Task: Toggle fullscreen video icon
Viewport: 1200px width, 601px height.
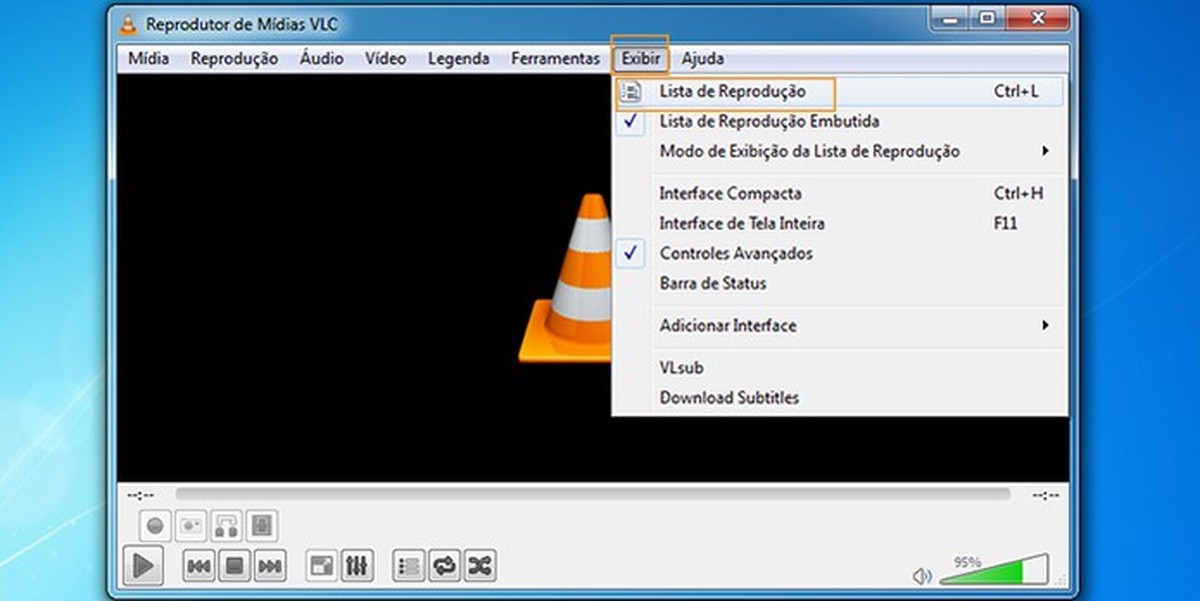Action: pyautogui.click(x=321, y=566)
